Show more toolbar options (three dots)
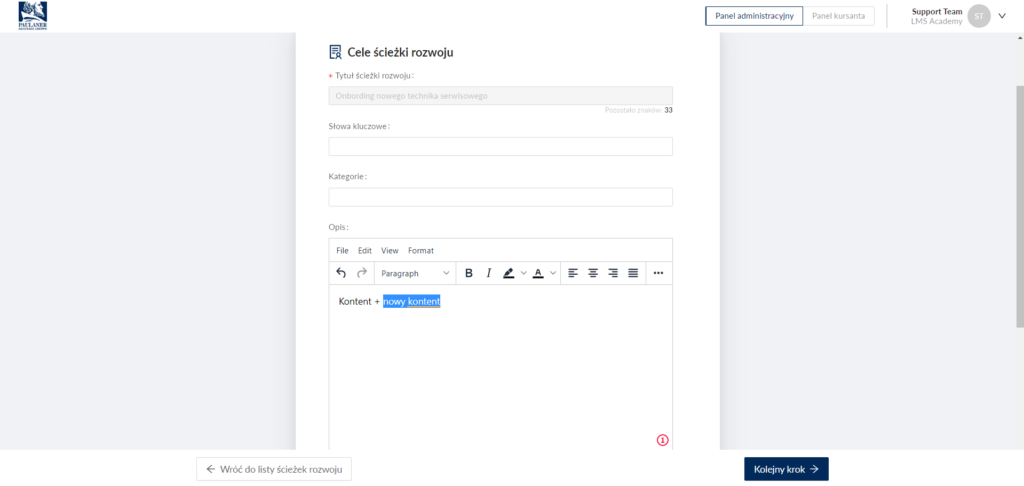 click(658, 273)
